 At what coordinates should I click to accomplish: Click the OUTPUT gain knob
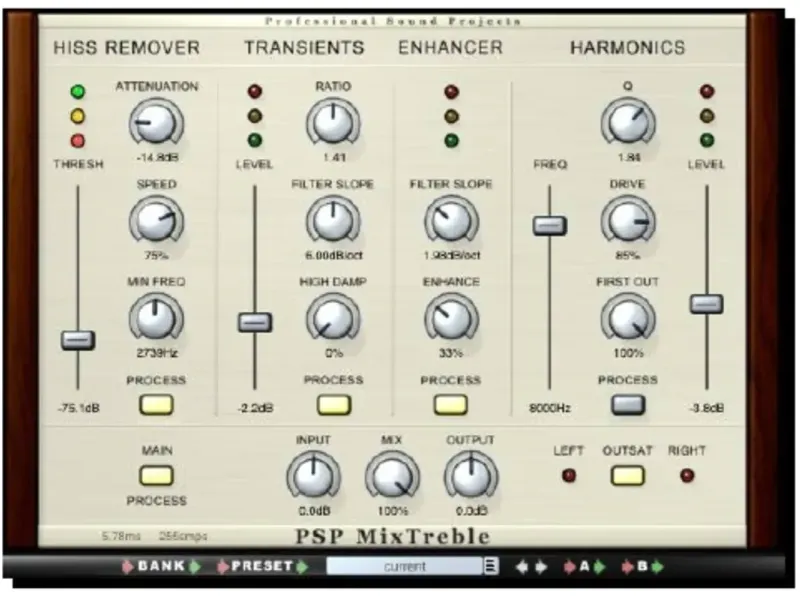[x=471, y=477]
